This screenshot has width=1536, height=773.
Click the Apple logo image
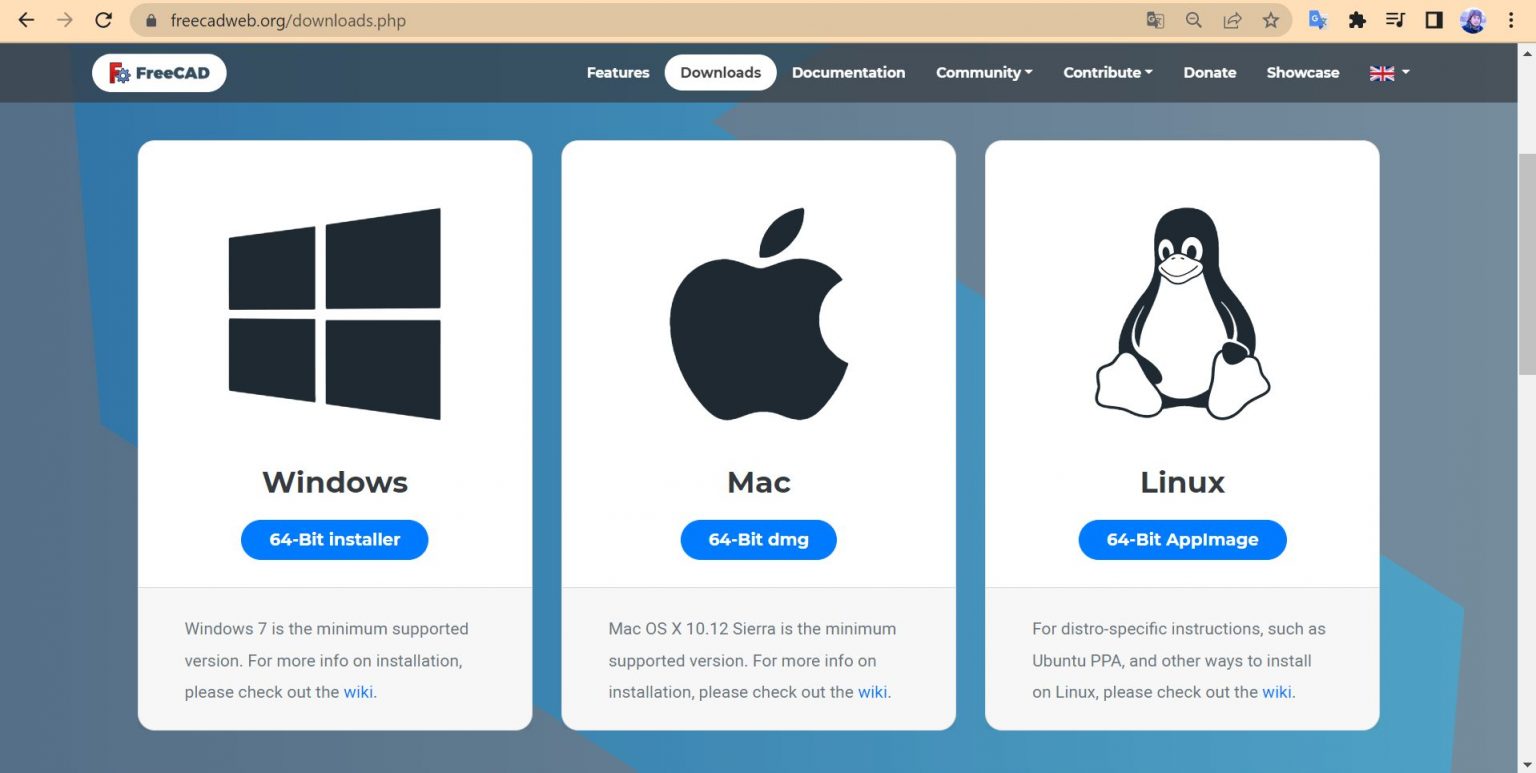pos(758,314)
